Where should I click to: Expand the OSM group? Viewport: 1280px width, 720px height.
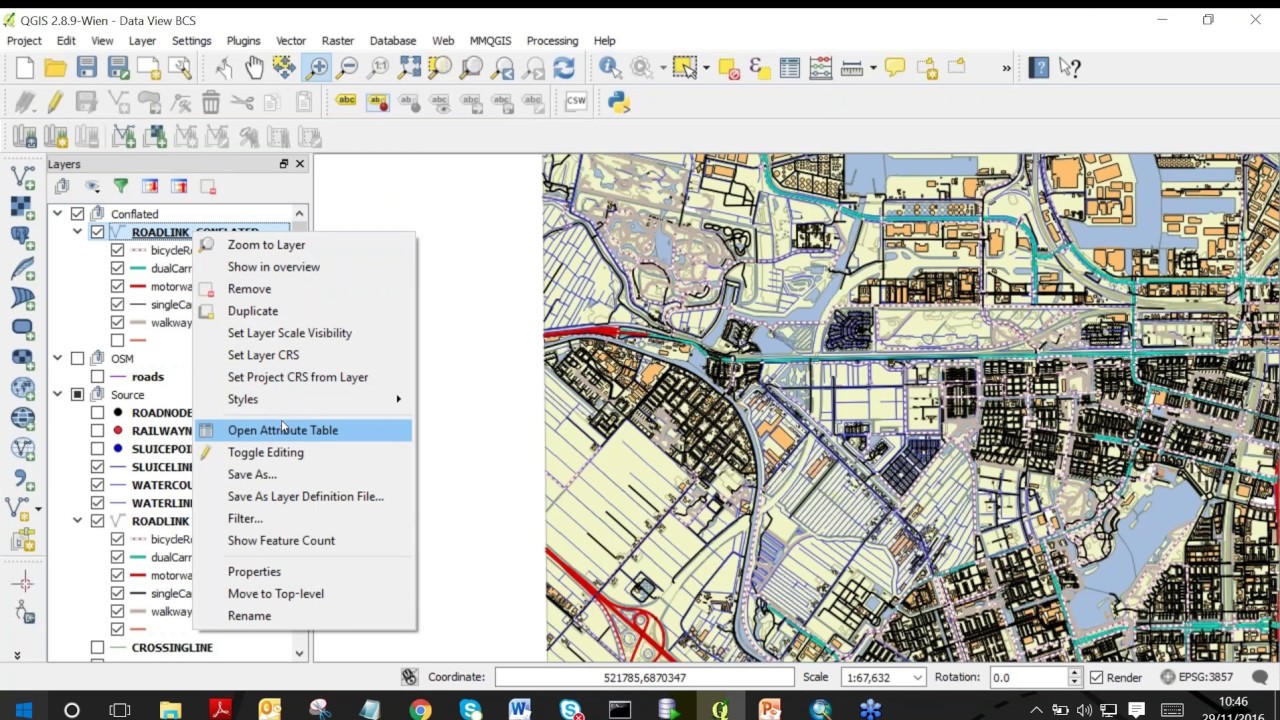tap(58, 358)
